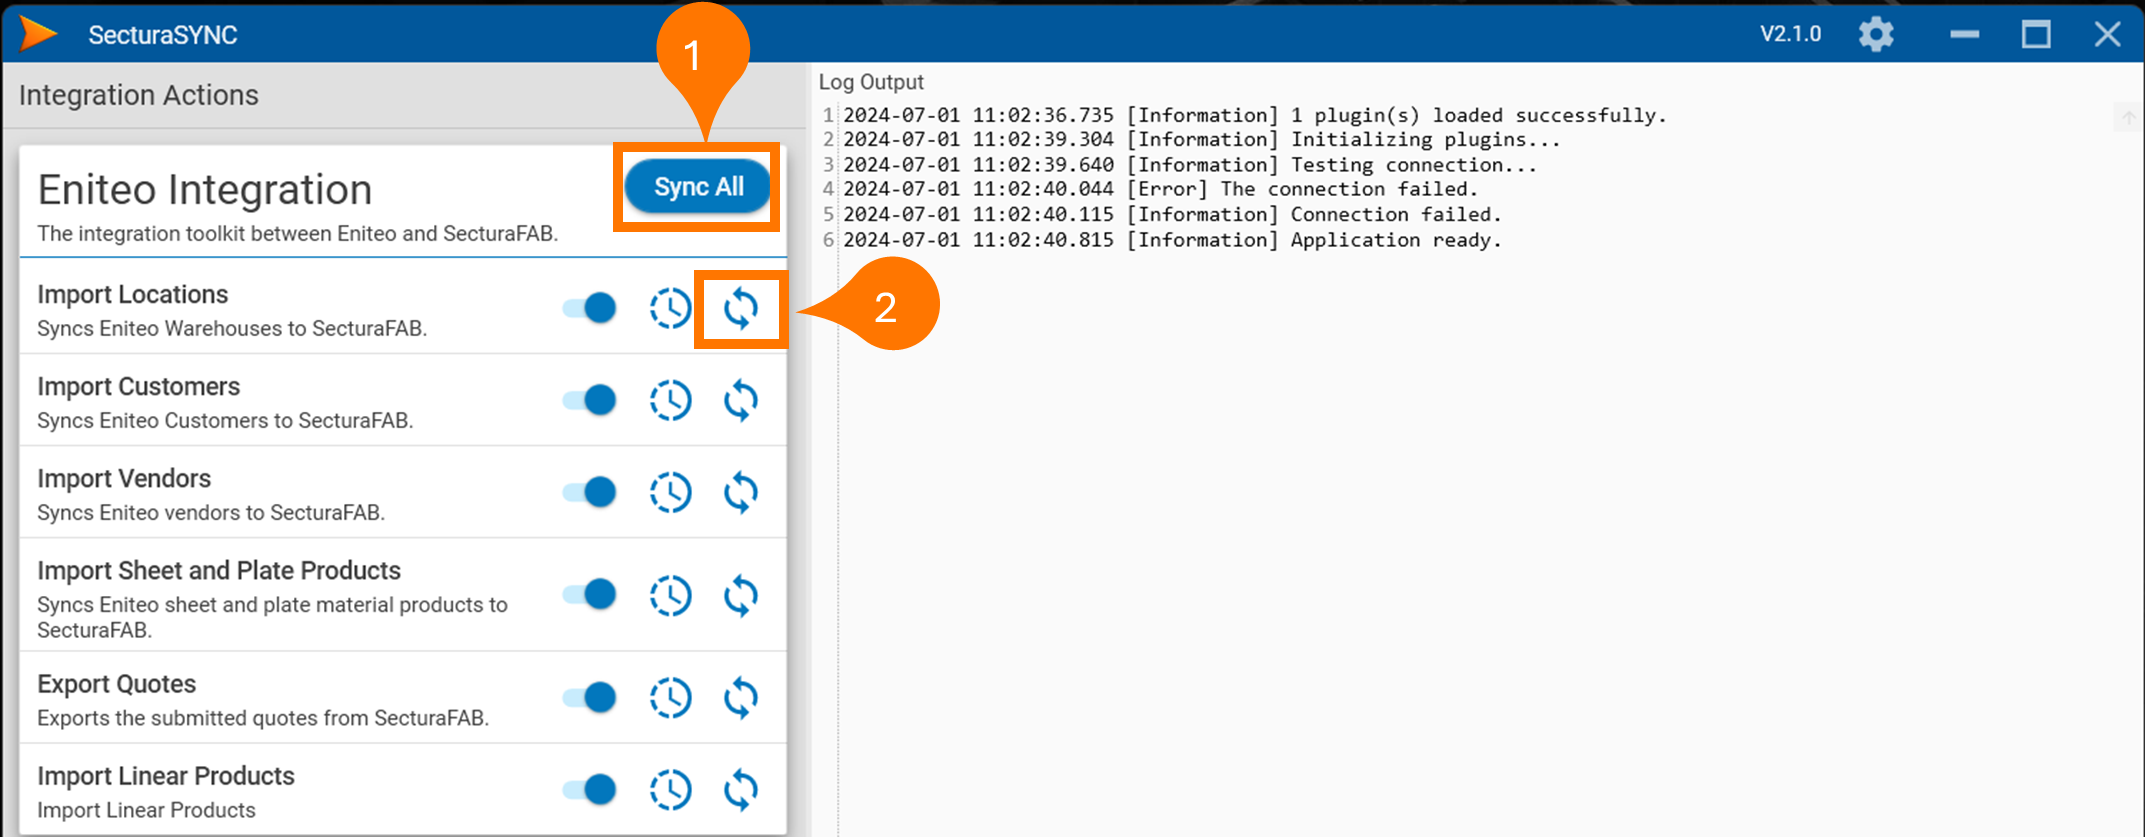Open schedule clock for Import Customers

coord(670,400)
